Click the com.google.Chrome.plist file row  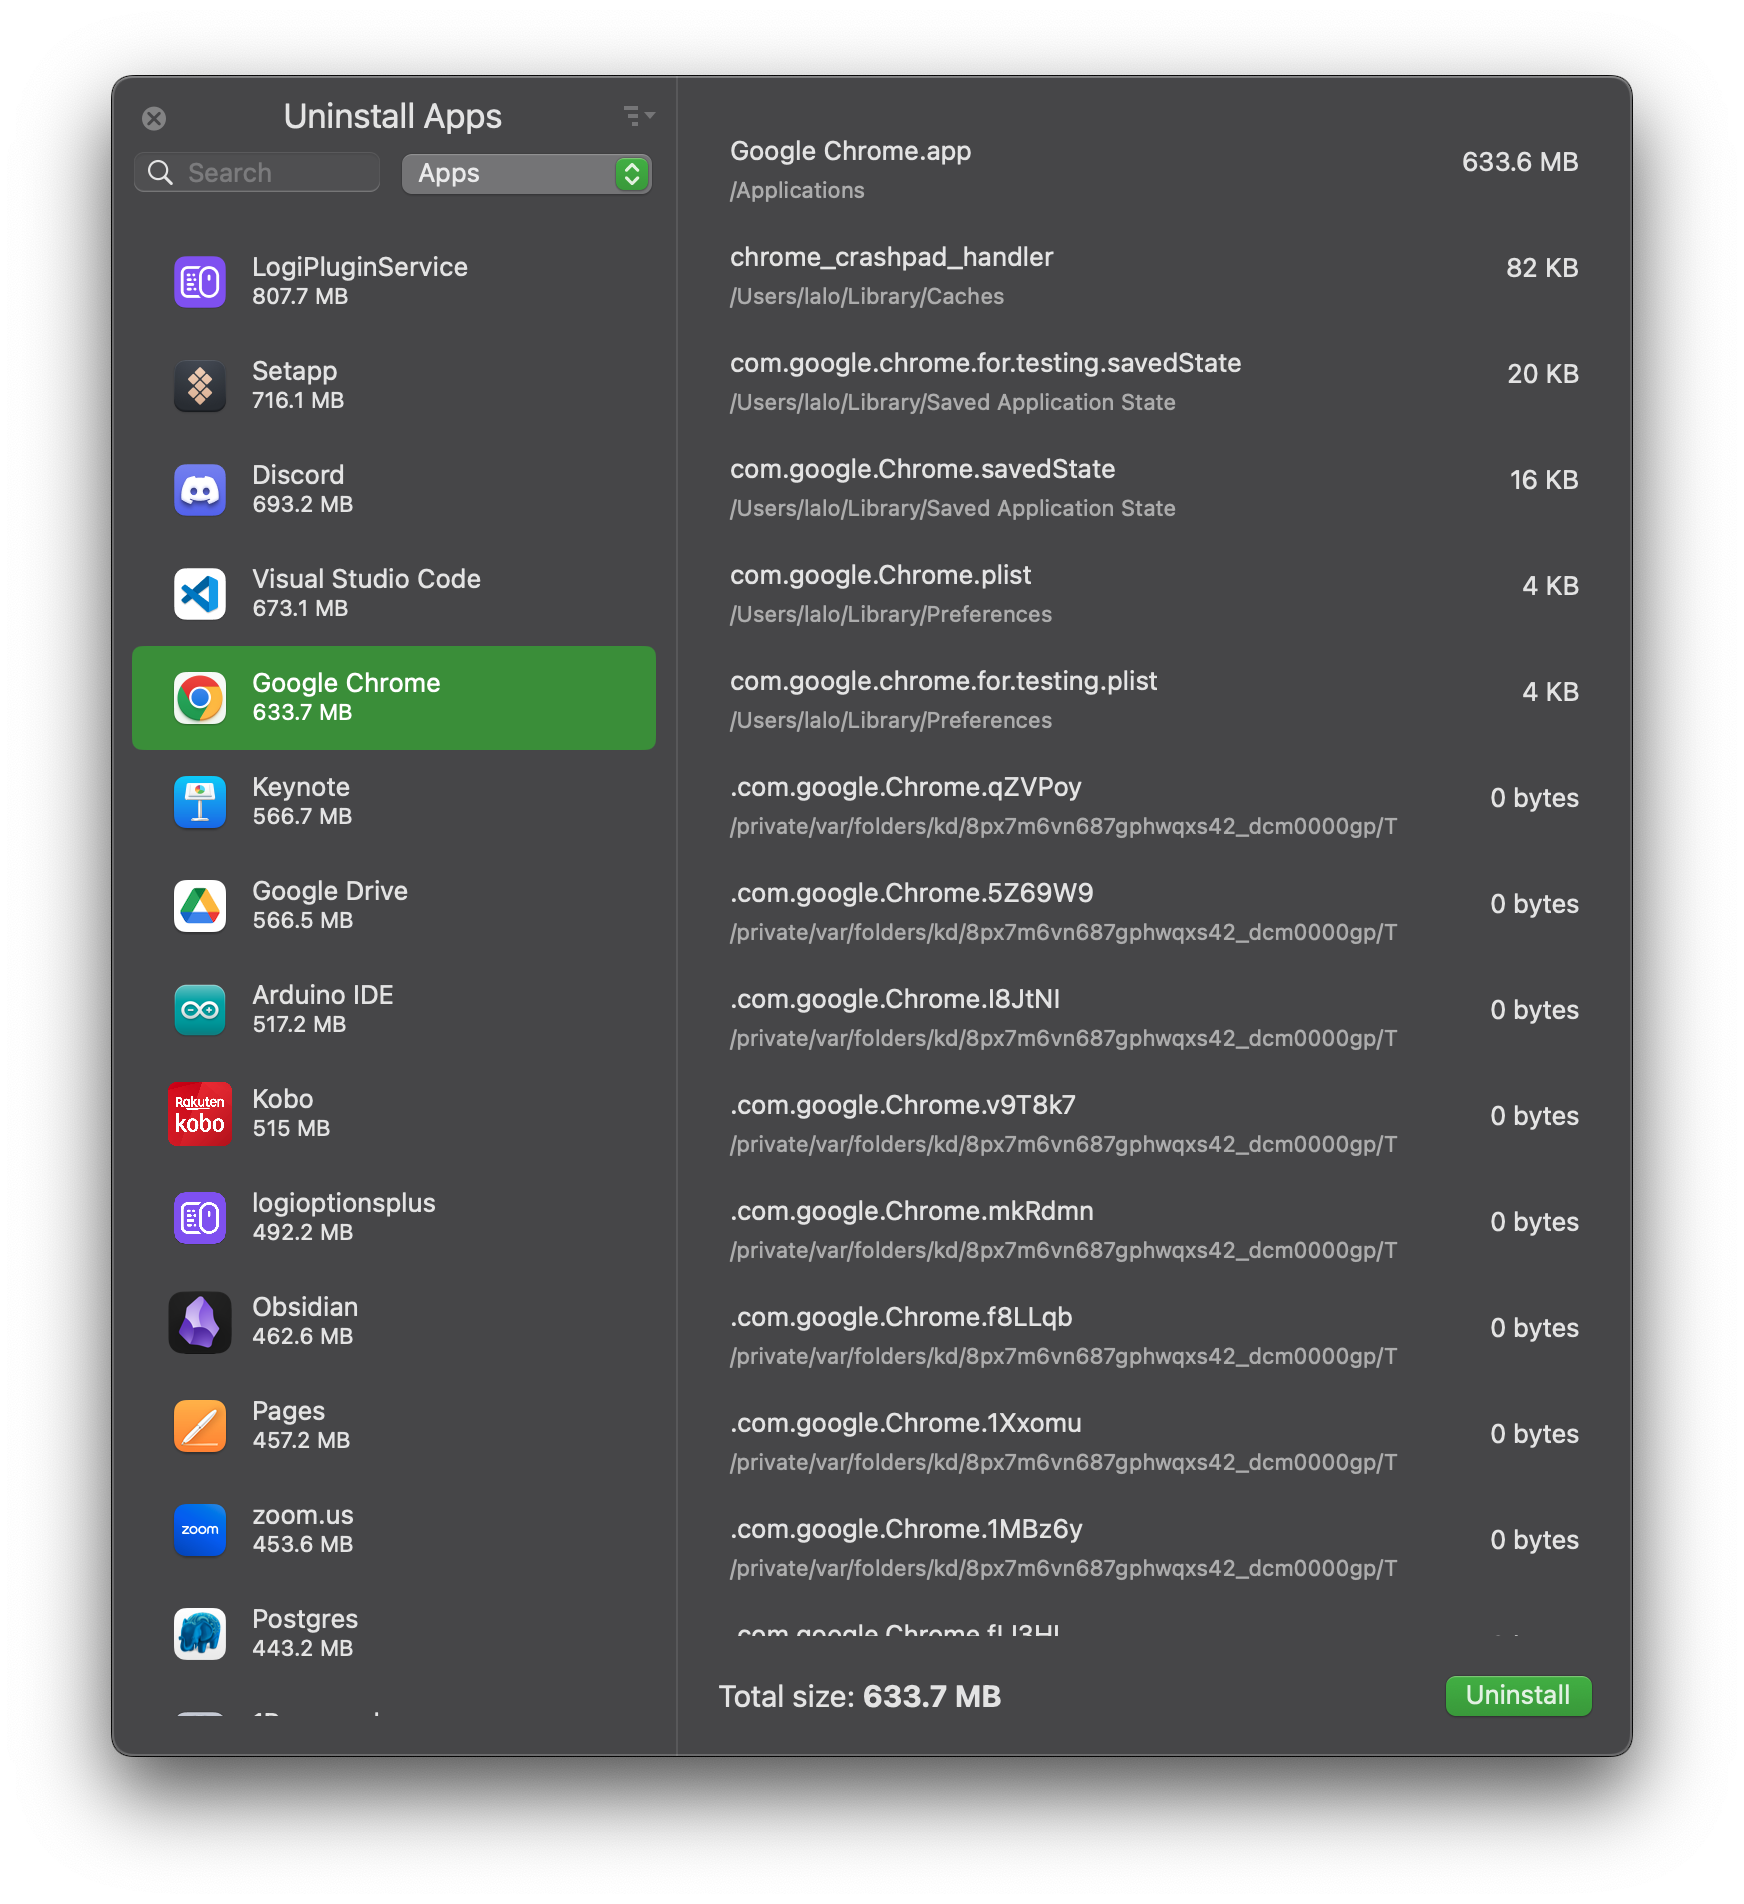[x=1154, y=594]
